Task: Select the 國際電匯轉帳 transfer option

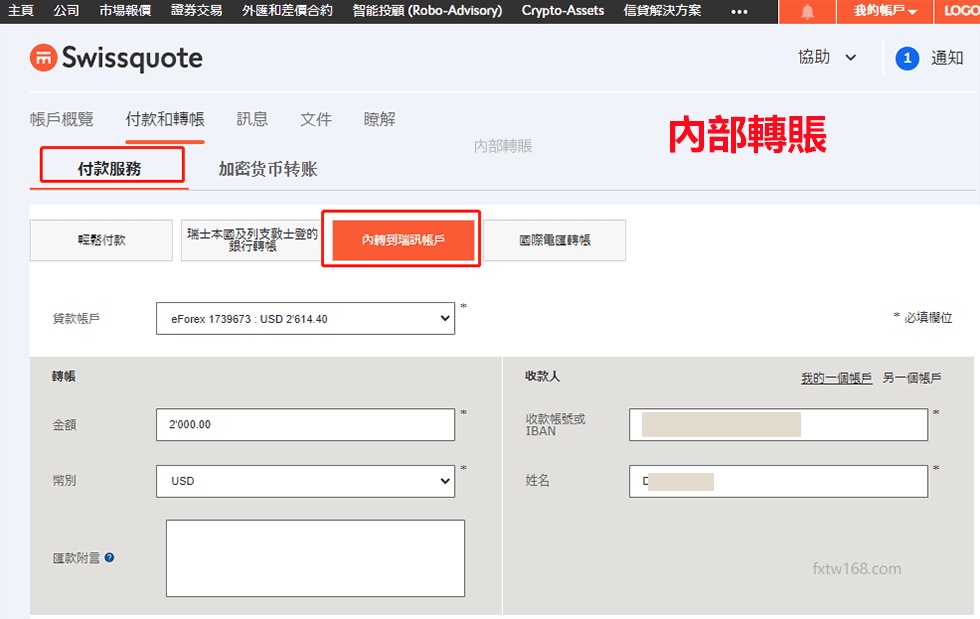Action: (x=555, y=240)
